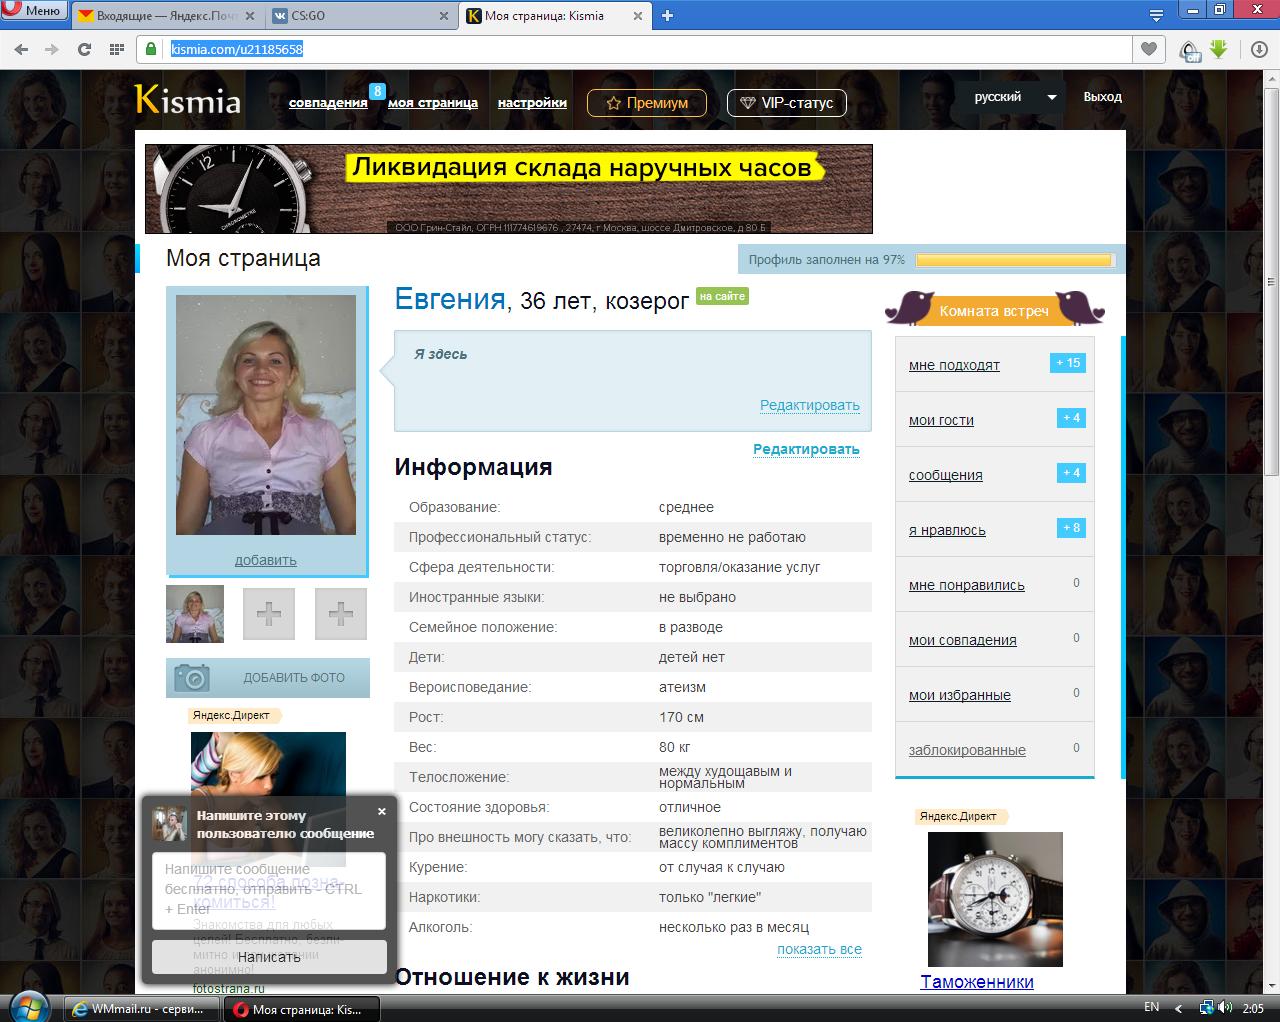The image size is (1280, 1022).
Task: Open моя страница navigation link
Action: 433,103
